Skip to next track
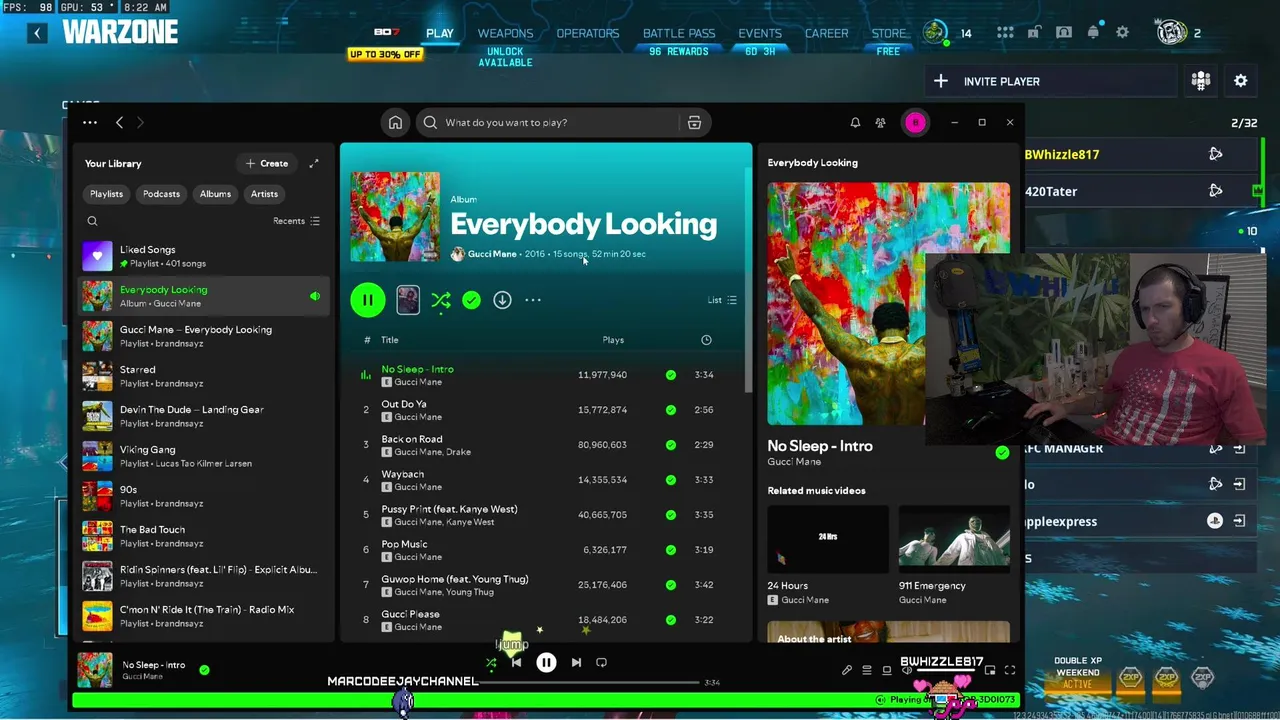This screenshot has width=1280, height=720. coord(576,662)
